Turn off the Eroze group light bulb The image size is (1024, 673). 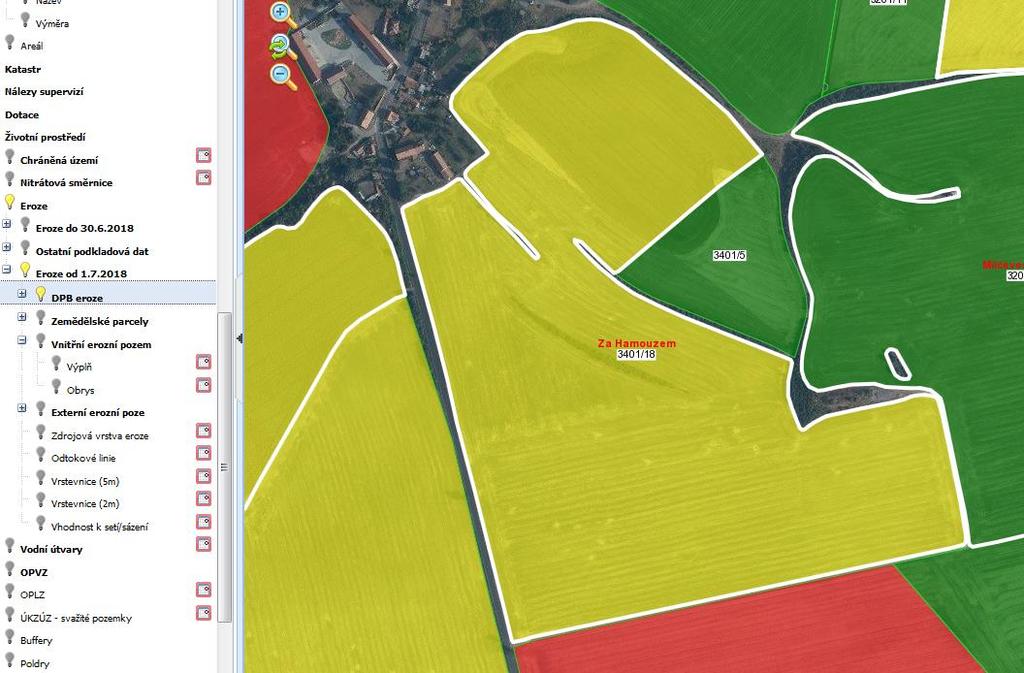point(10,202)
